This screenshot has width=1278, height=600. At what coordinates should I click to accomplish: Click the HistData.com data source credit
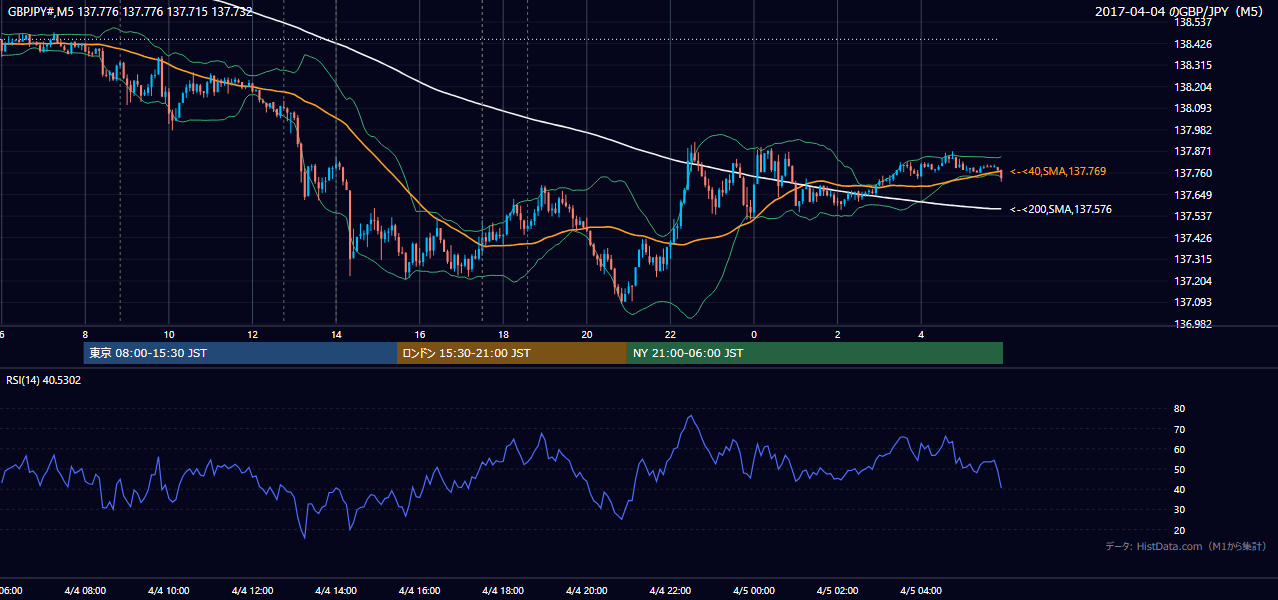click(1187, 546)
